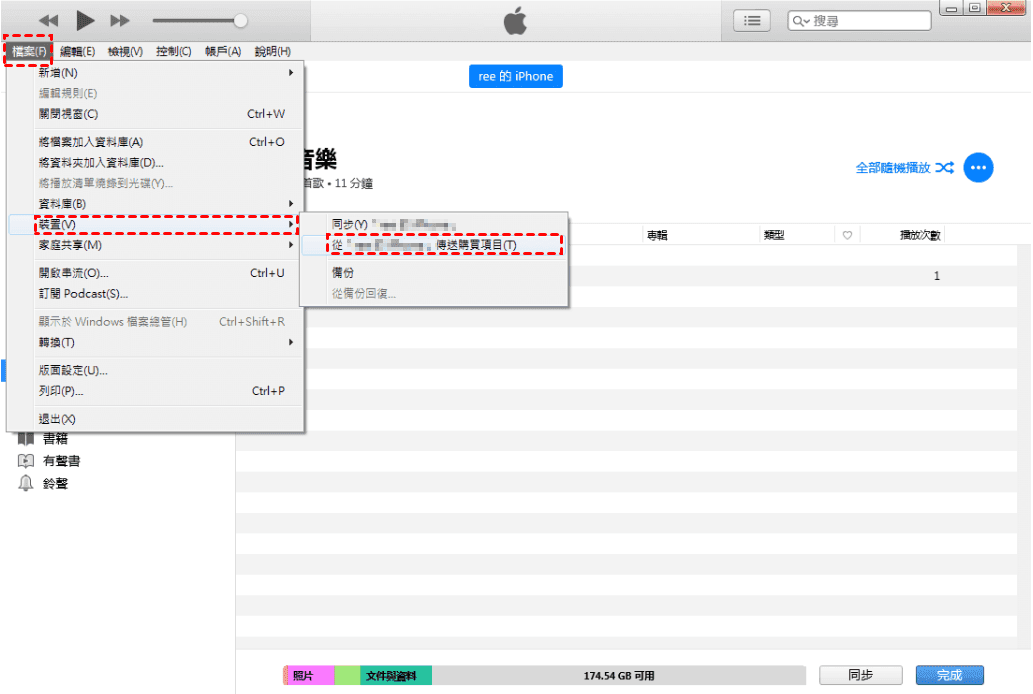
Task: Click the Next track fast-forward icon
Action: (x=120, y=20)
